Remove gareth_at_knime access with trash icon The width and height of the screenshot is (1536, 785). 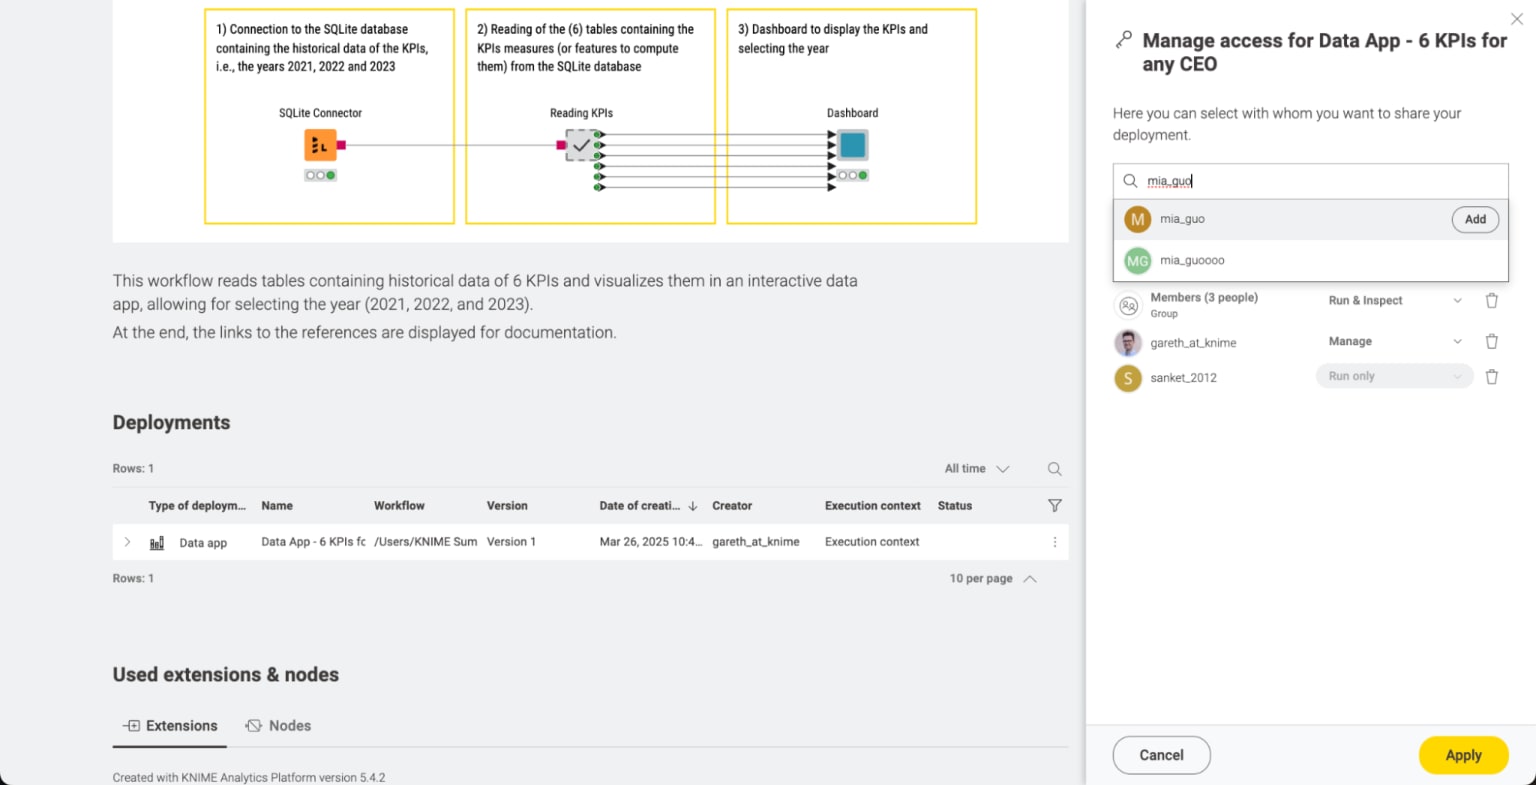tap(1491, 342)
